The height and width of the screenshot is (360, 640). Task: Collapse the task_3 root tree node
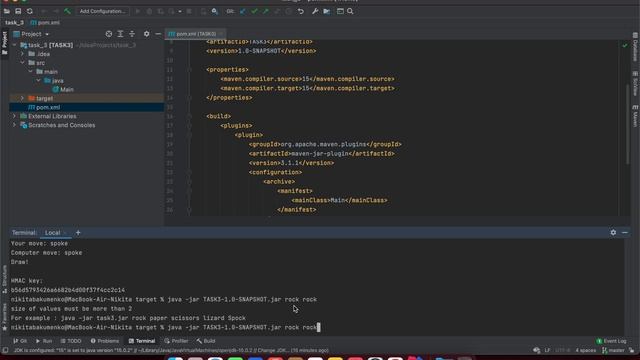pyautogui.click(x=15, y=45)
